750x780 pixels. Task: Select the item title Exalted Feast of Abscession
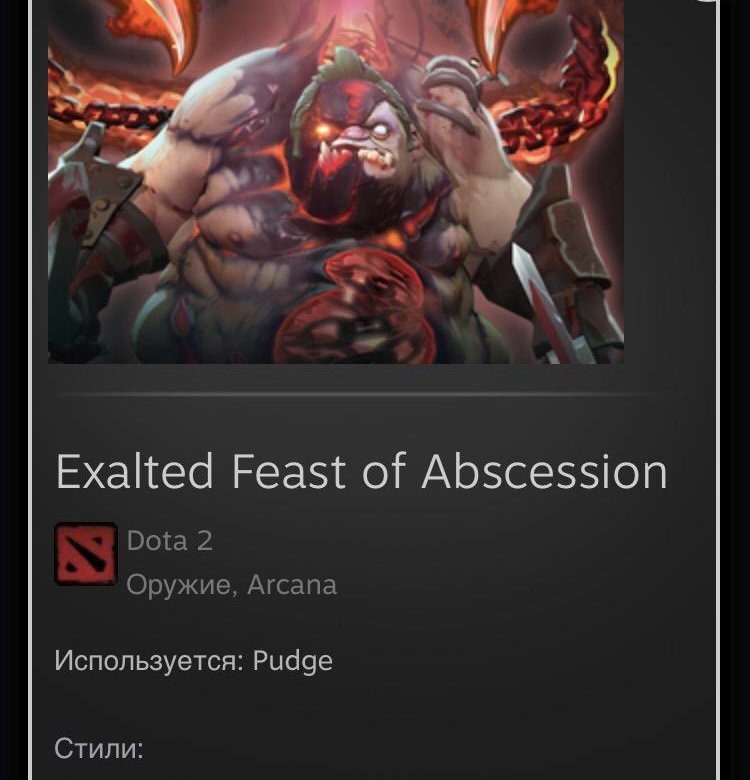pos(361,471)
